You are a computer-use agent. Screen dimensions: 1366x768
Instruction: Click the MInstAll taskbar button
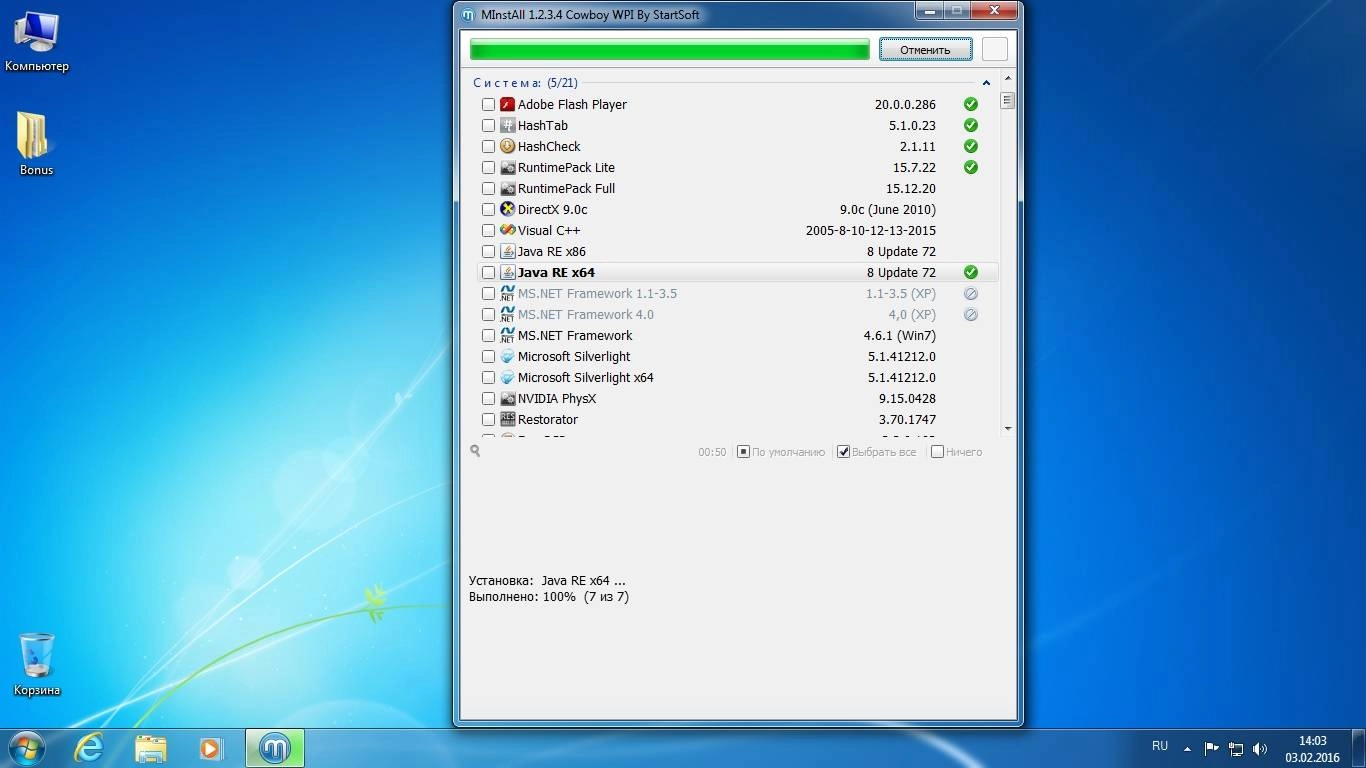(x=274, y=748)
